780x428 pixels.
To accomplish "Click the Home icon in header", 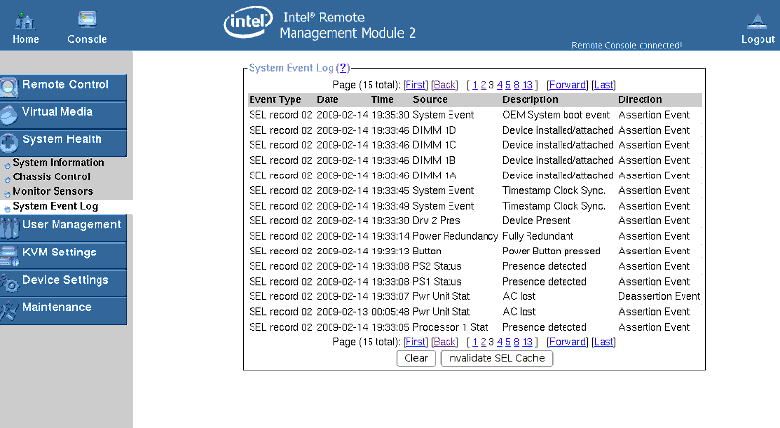I will (25, 21).
